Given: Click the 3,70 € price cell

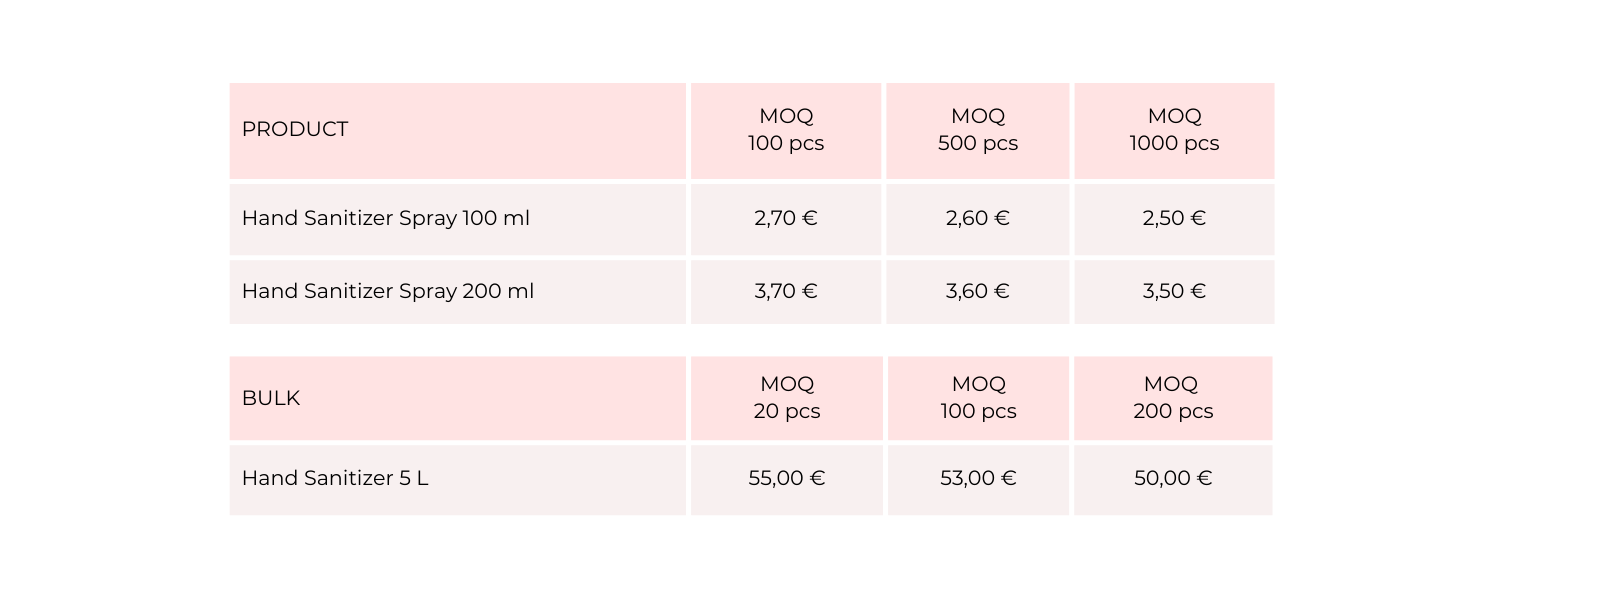Looking at the screenshot, I should pyautogui.click(x=786, y=291).
